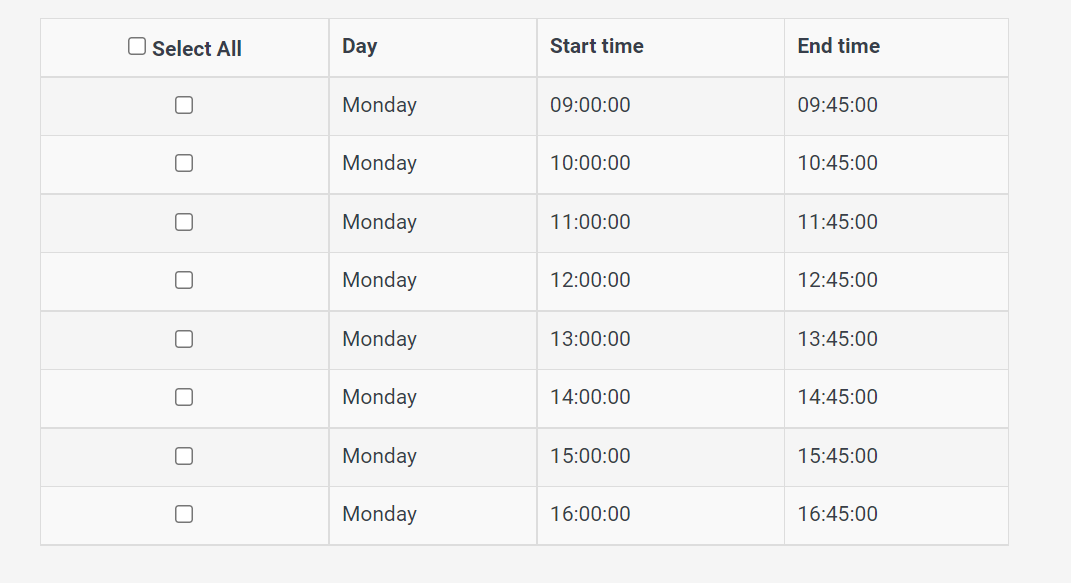Click the Select All label text
Viewport: 1071px width, 583px height.
click(x=197, y=49)
